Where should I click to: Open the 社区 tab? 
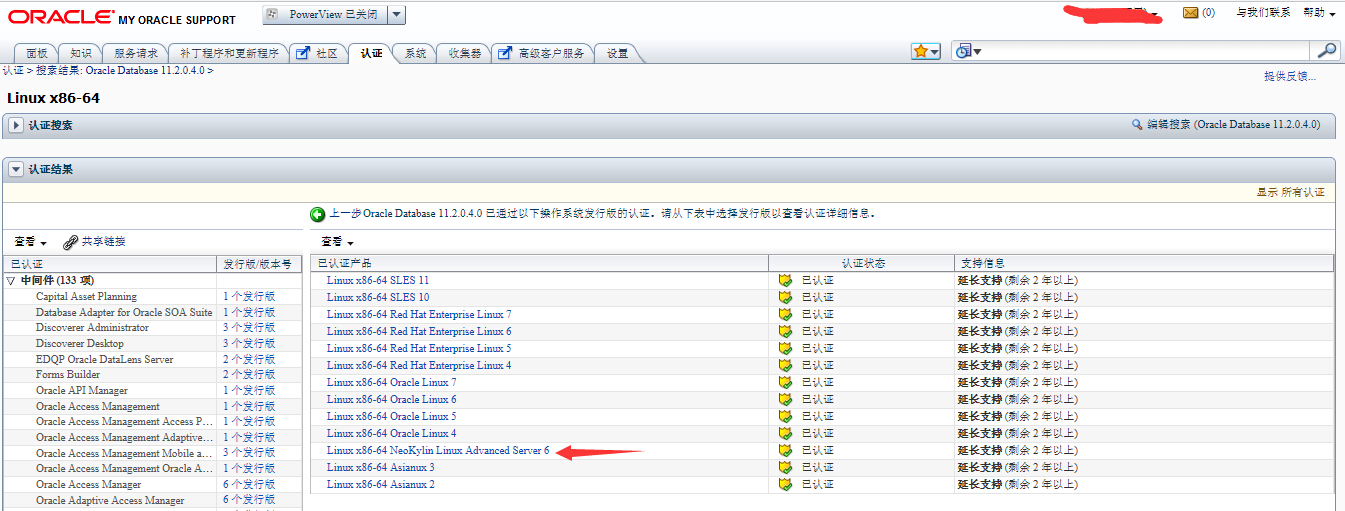[319, 53]
